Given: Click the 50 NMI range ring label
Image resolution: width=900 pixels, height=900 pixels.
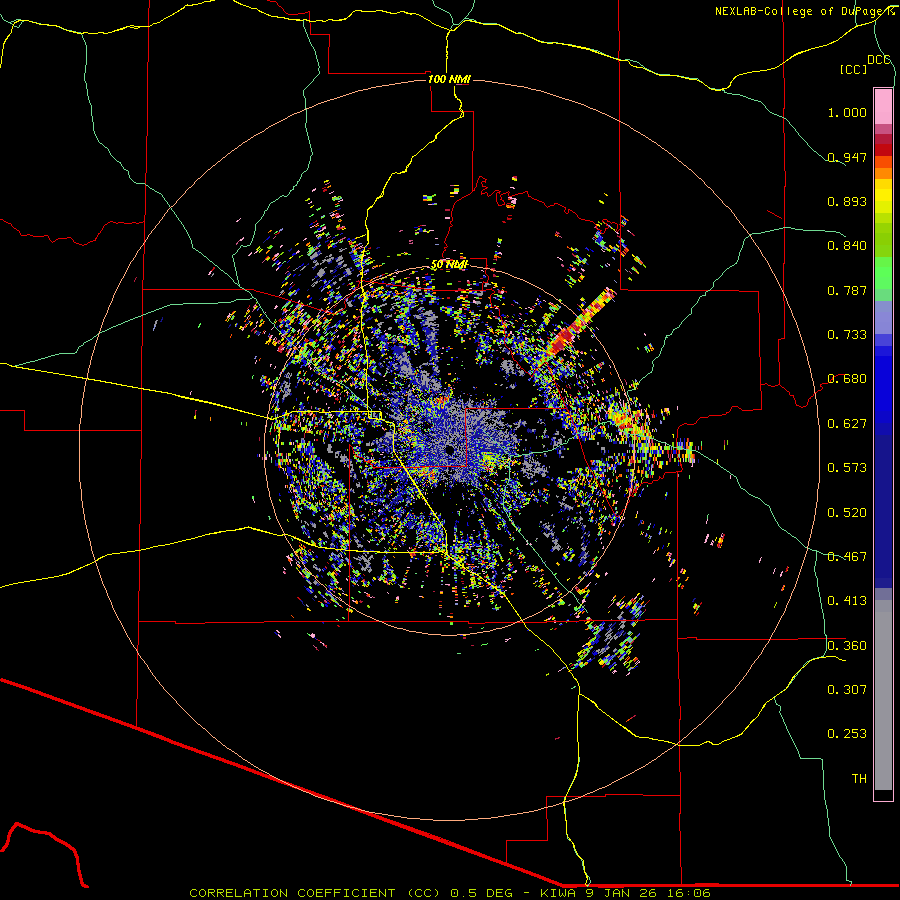Looking at the screenshot, I should (x=449, y=264).
